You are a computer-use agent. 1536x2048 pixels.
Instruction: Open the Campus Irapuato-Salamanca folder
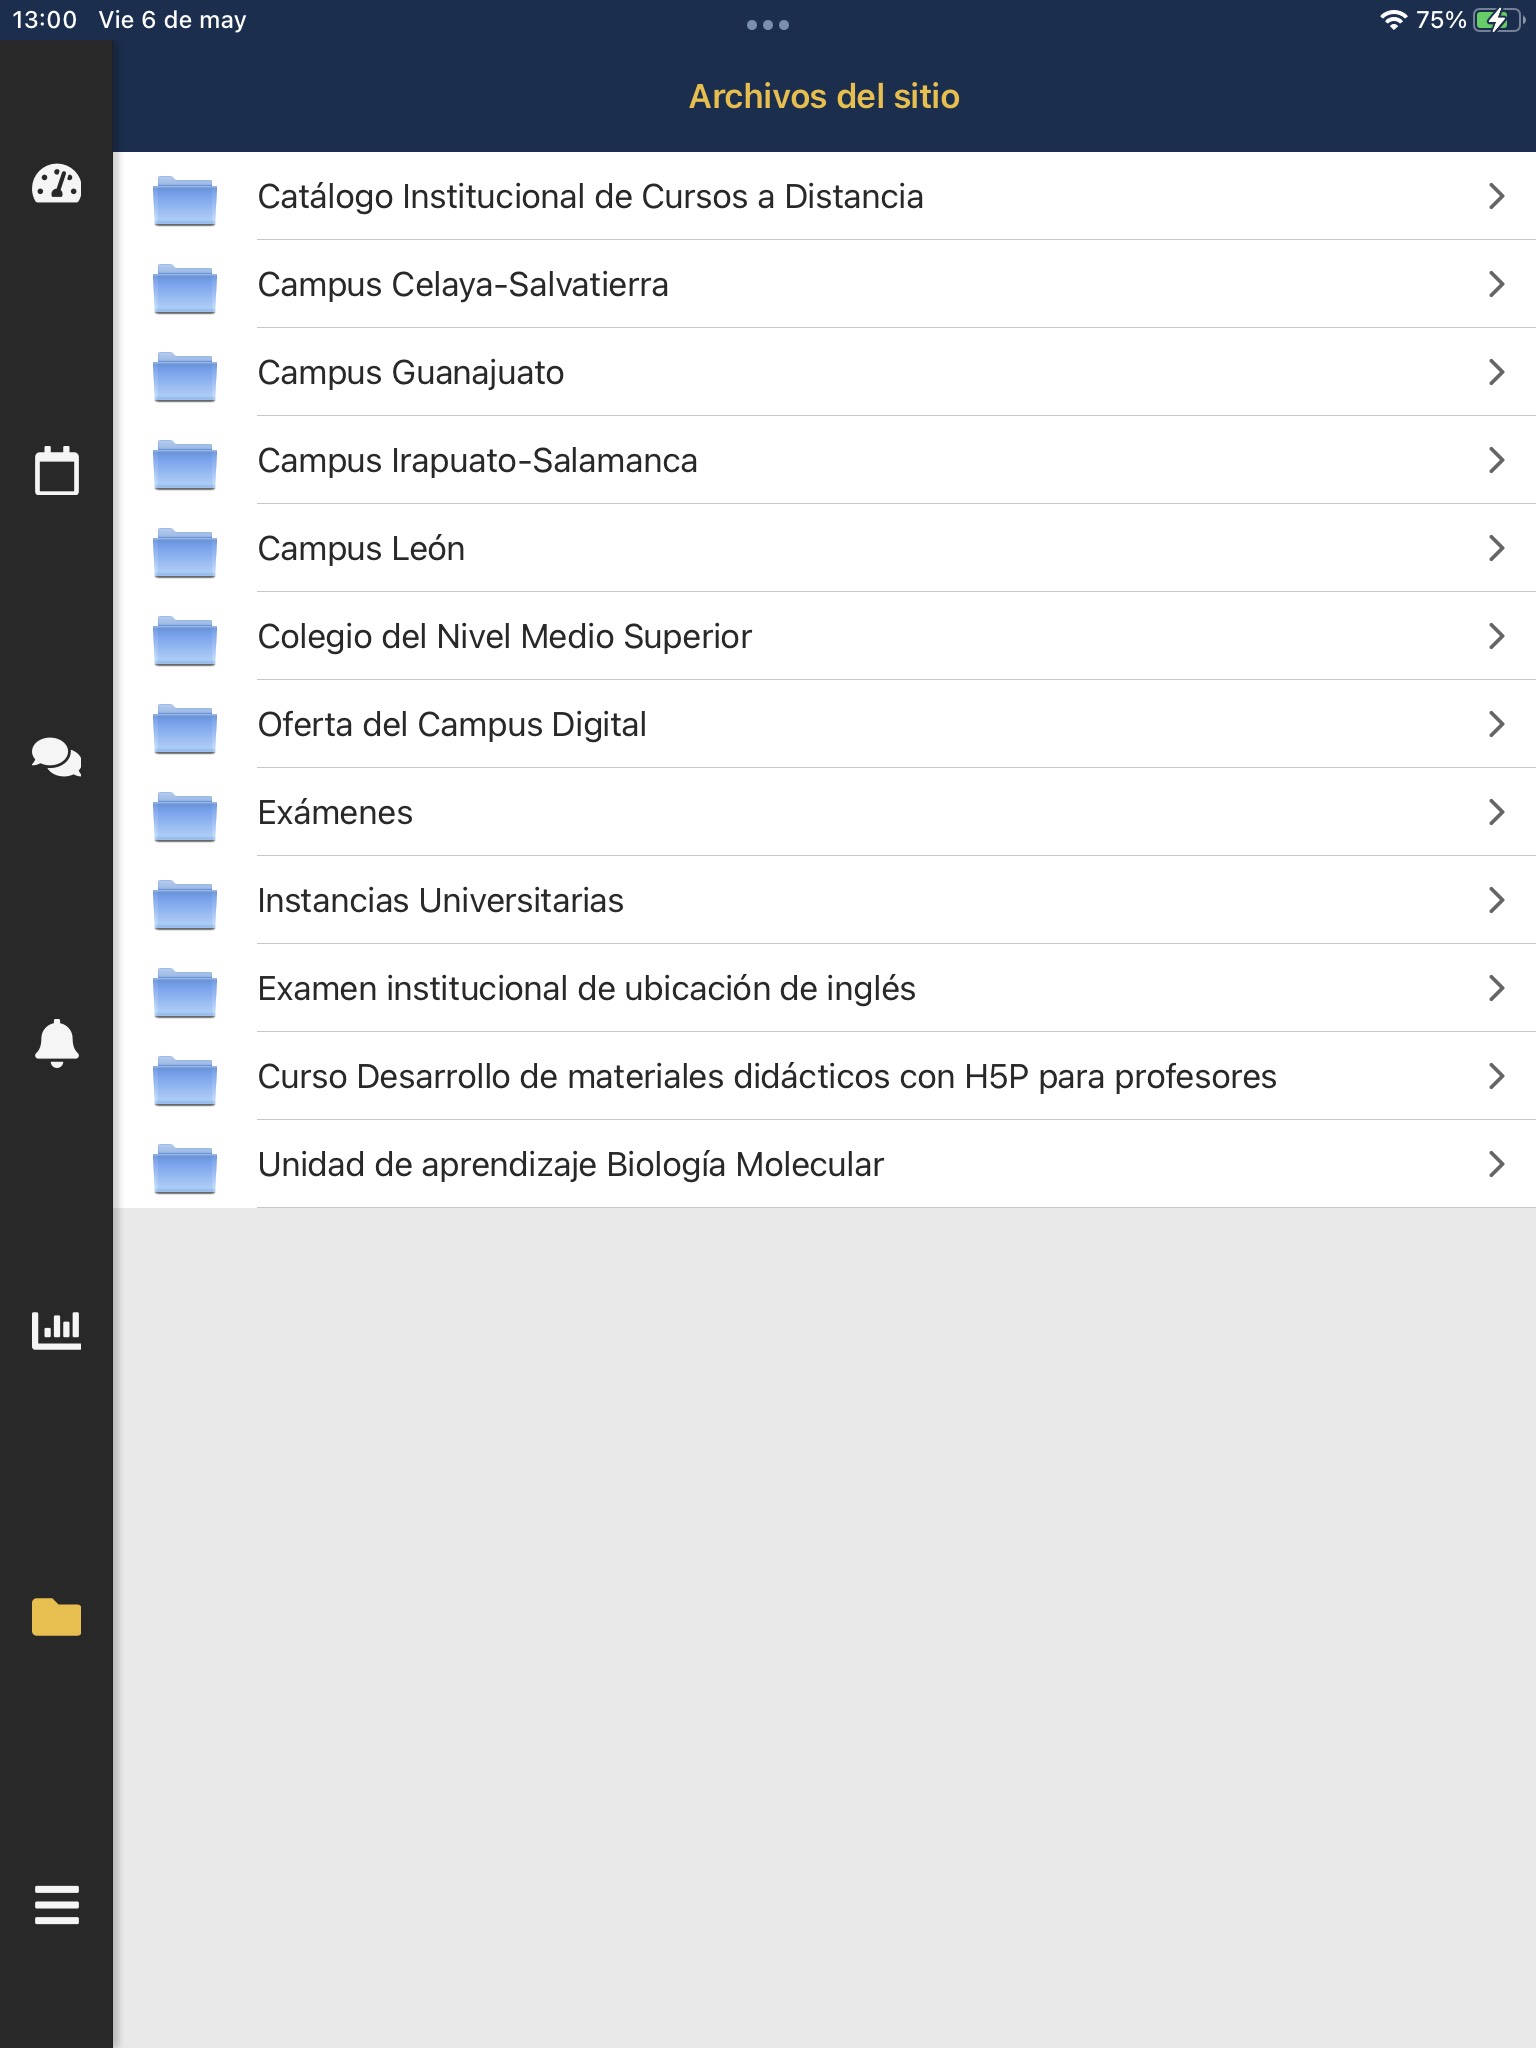tap(824, 460)
